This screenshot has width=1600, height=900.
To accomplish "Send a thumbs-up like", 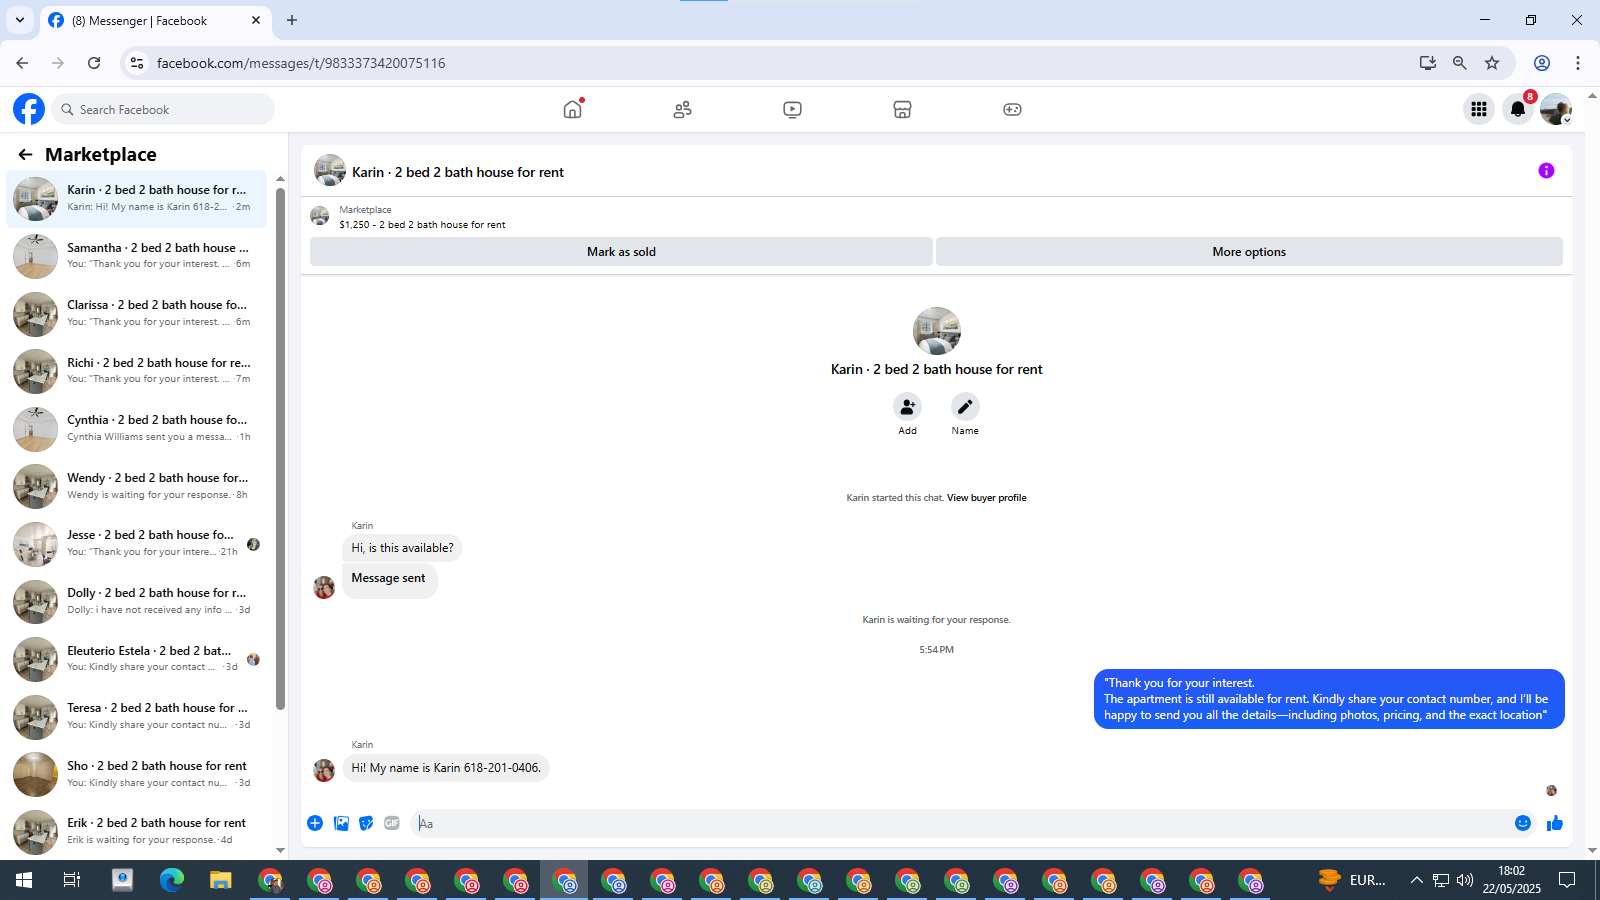I will 1555,823.
